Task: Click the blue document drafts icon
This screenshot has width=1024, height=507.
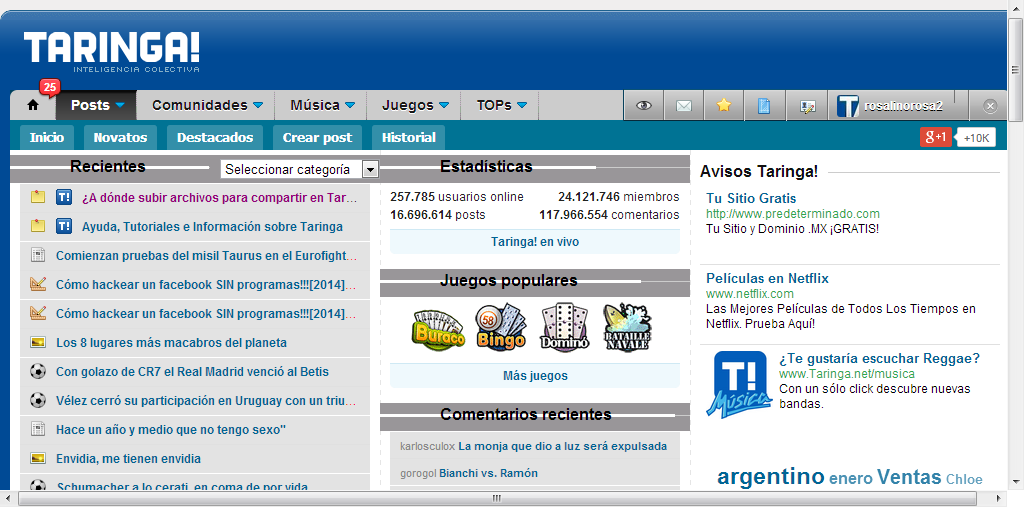Action: click(764, 106)
